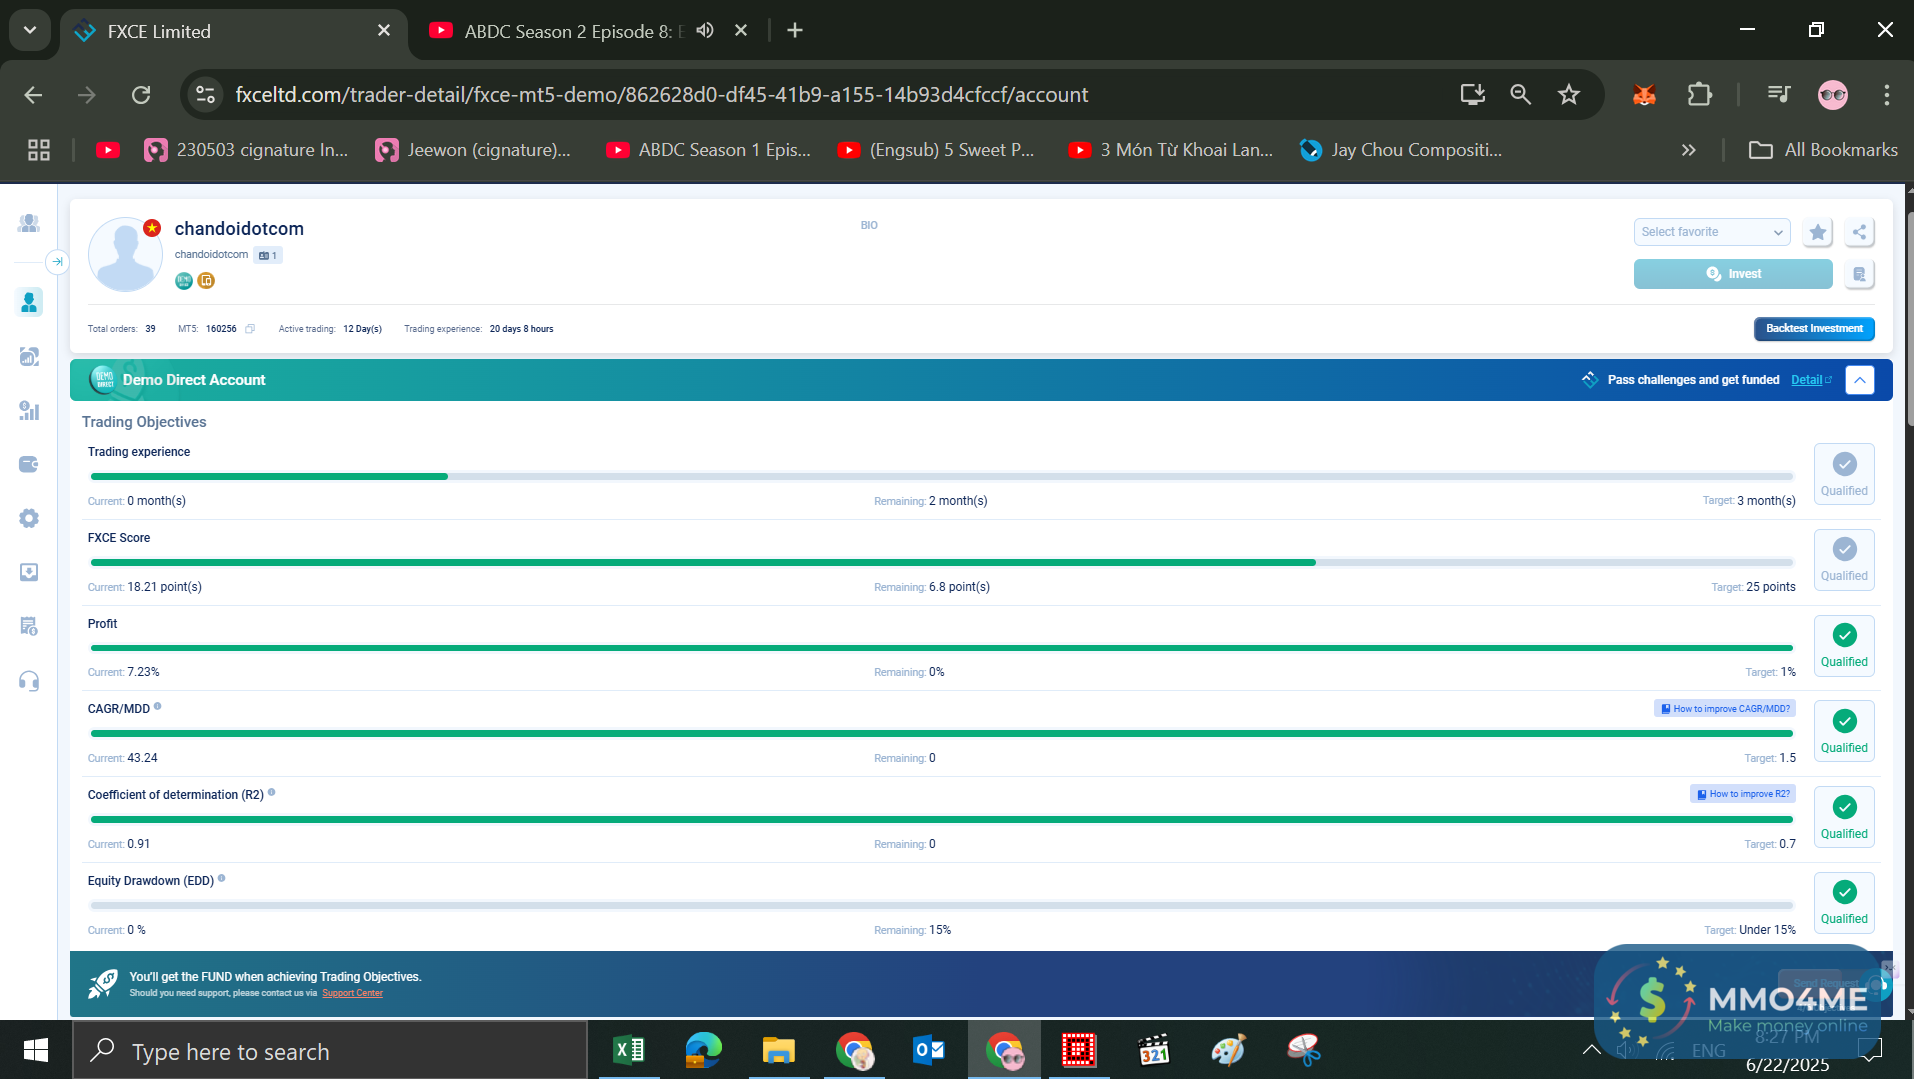Click the chandoidotcom profile avatar
The height and width of the screenshot is (1079, 1914).
(x=125, y=255)
